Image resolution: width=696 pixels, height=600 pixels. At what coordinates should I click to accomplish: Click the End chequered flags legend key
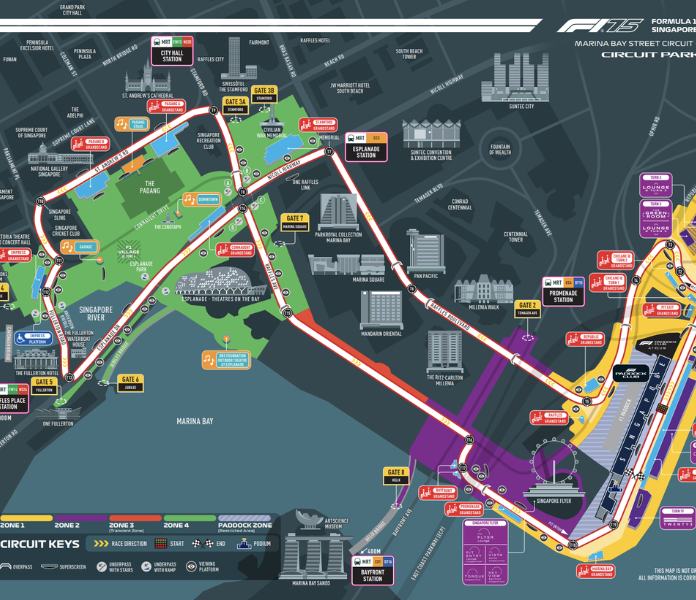pyautogui.click(x=209, y=544)
